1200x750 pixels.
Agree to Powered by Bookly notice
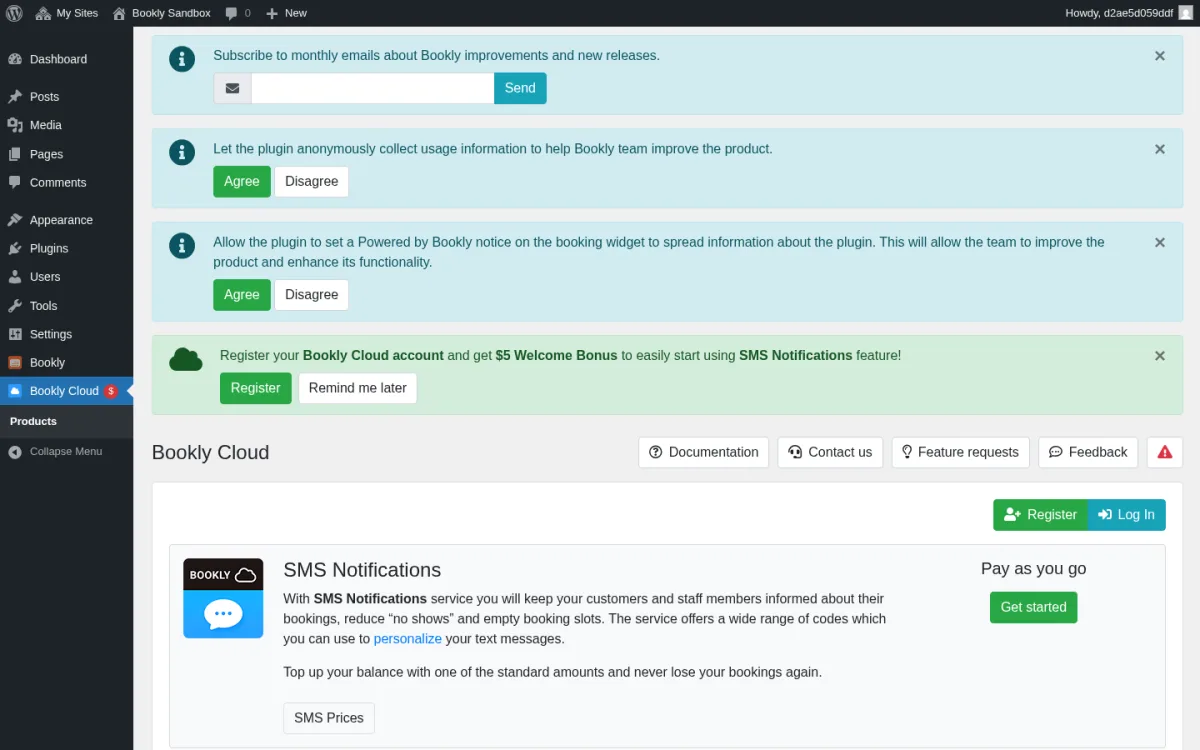(x=242, y=294)
